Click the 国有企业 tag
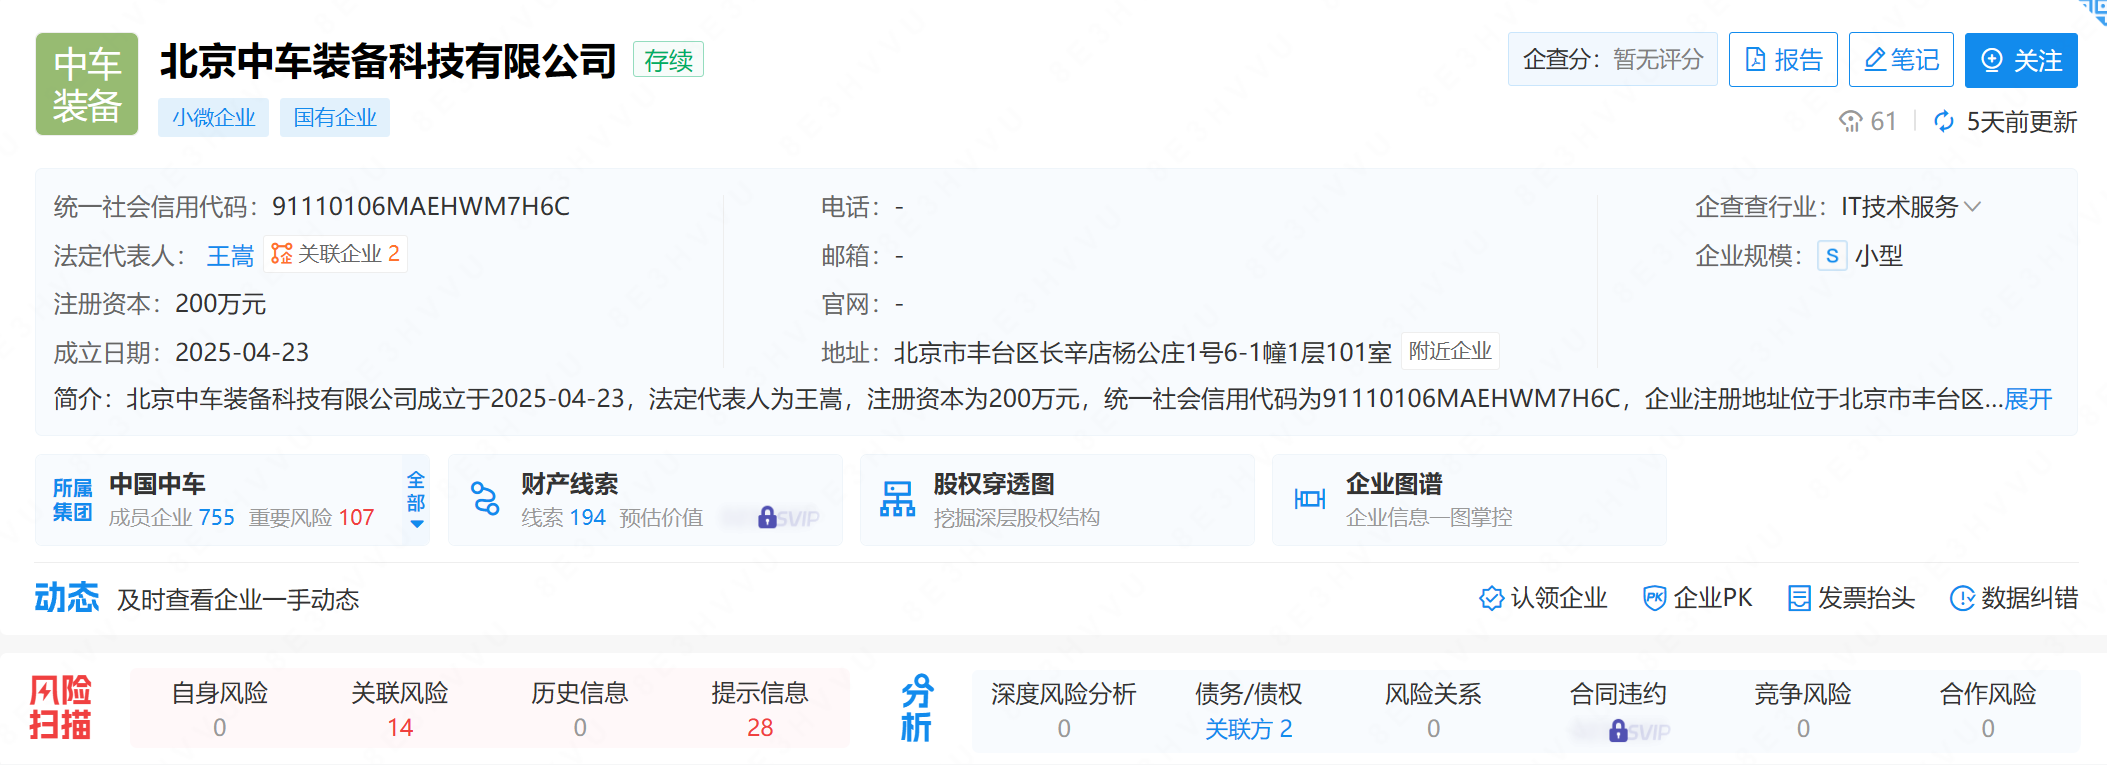This screenshot has width=2107, height=765. point(335,118)
